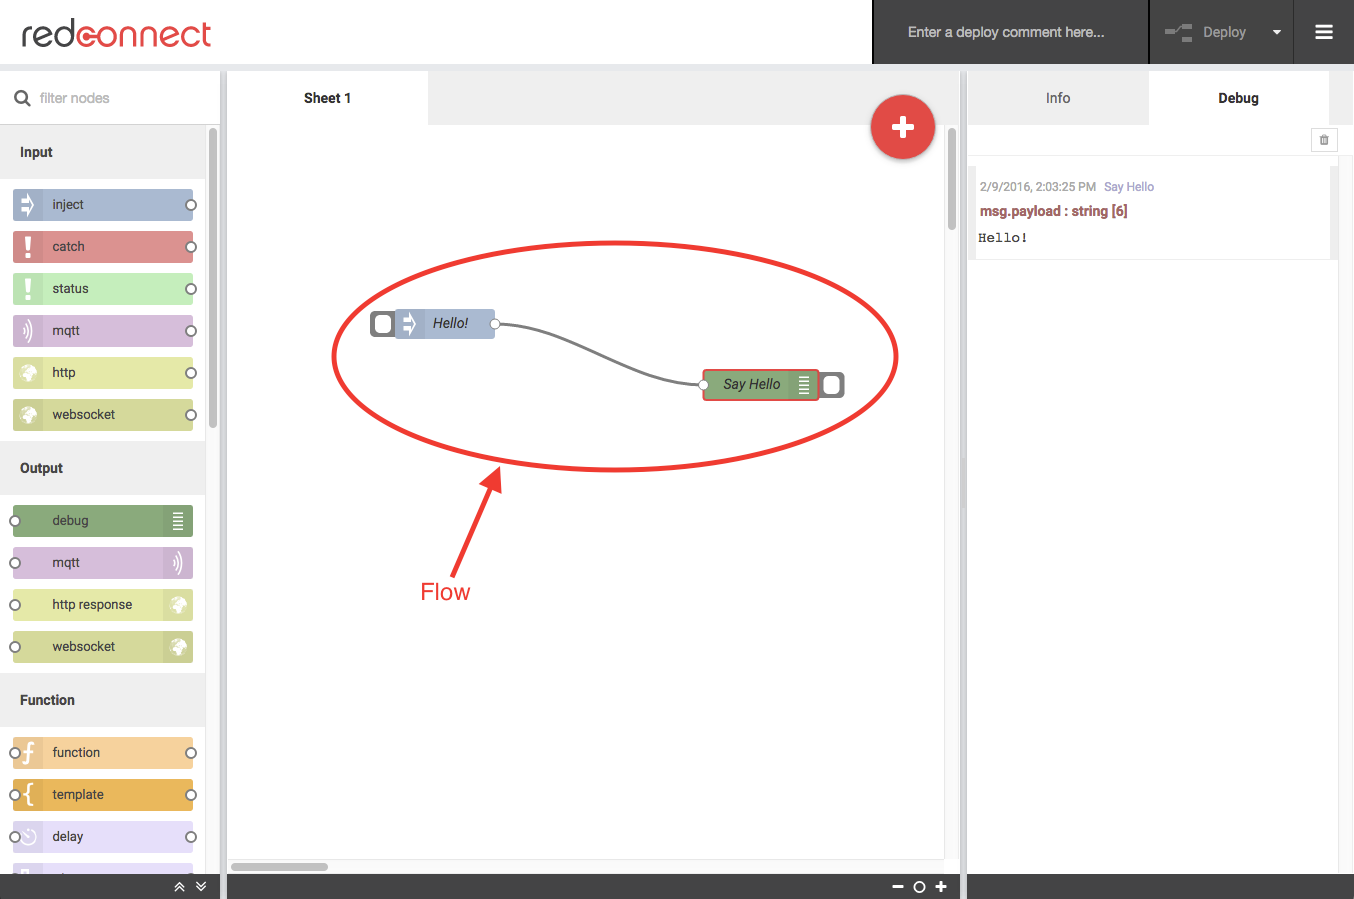Open the Deploy dropdown arrow
This screenshot has height=899, width=1354.
tap(1277, 32)
